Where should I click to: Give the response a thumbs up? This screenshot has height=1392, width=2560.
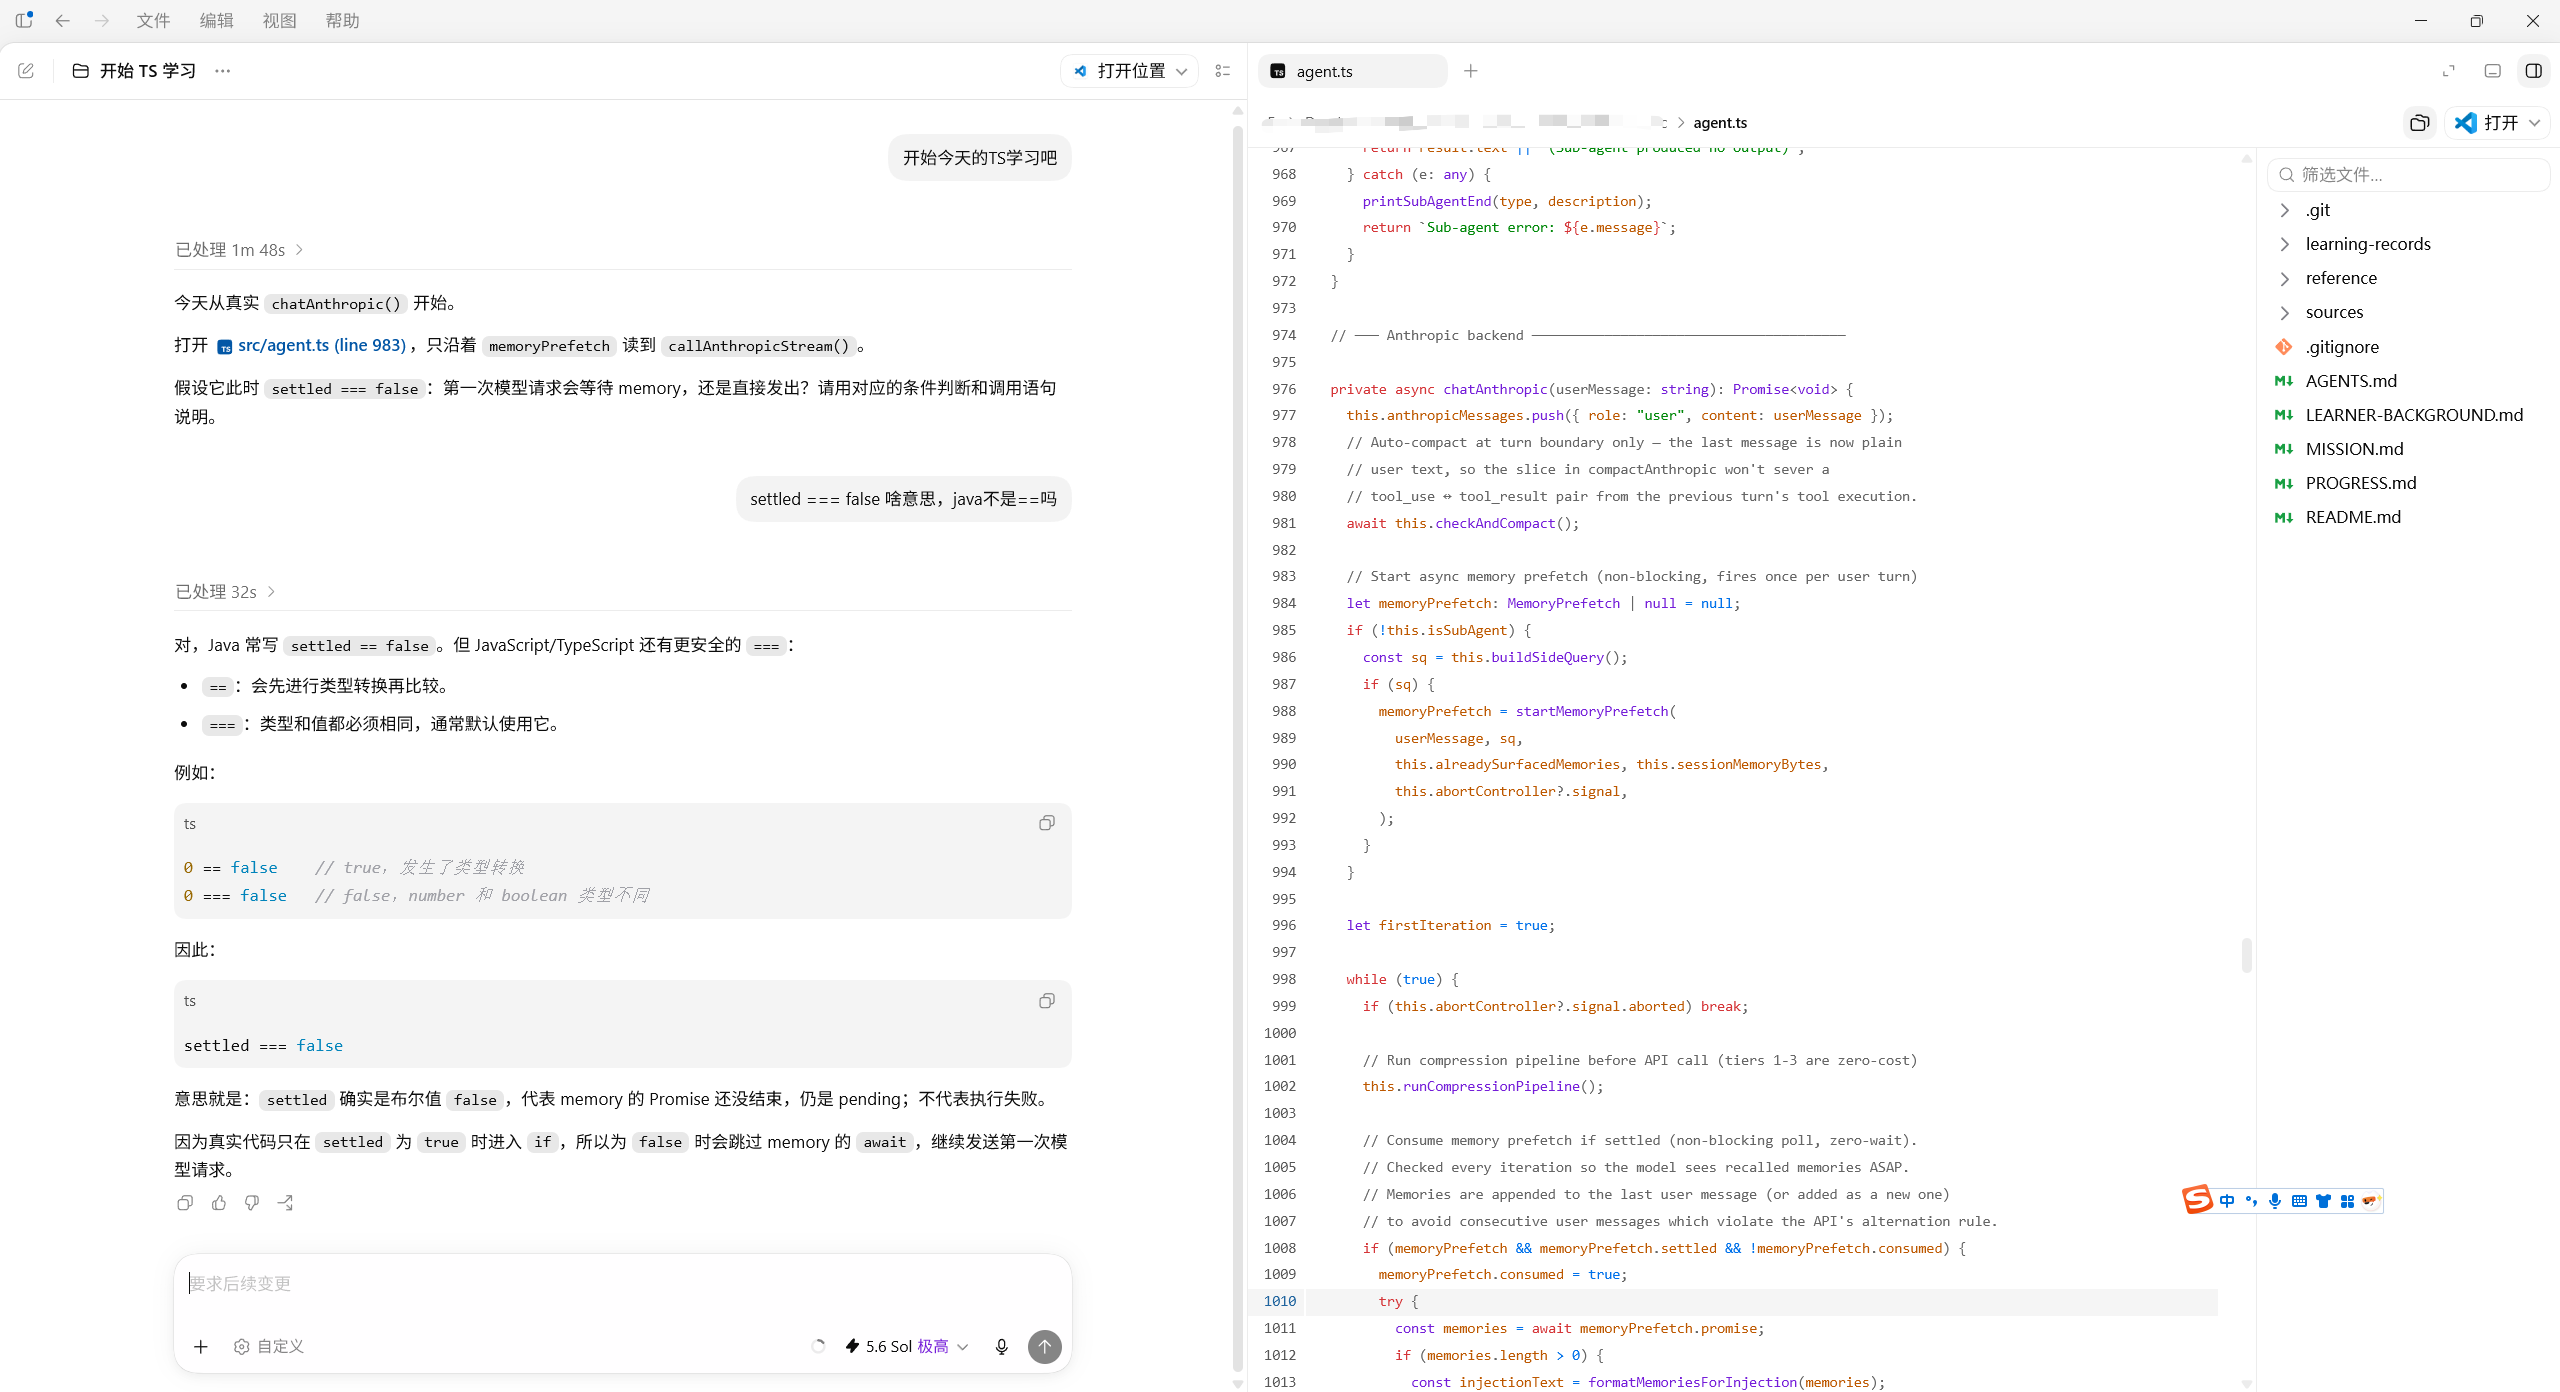(x=219, y=1203)
